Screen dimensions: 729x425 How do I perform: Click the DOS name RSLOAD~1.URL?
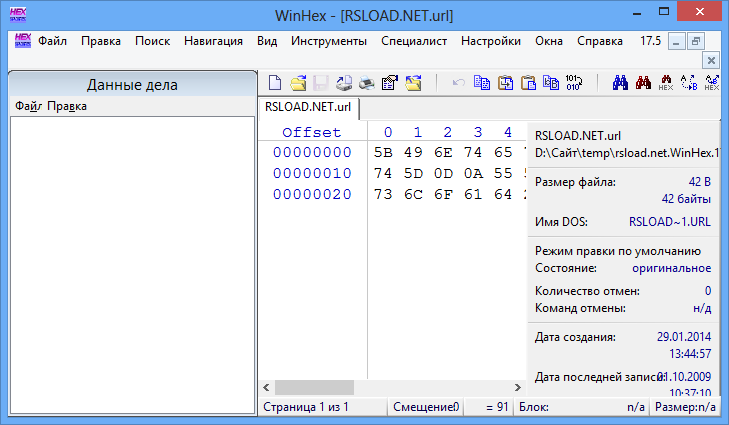(669, 222)
